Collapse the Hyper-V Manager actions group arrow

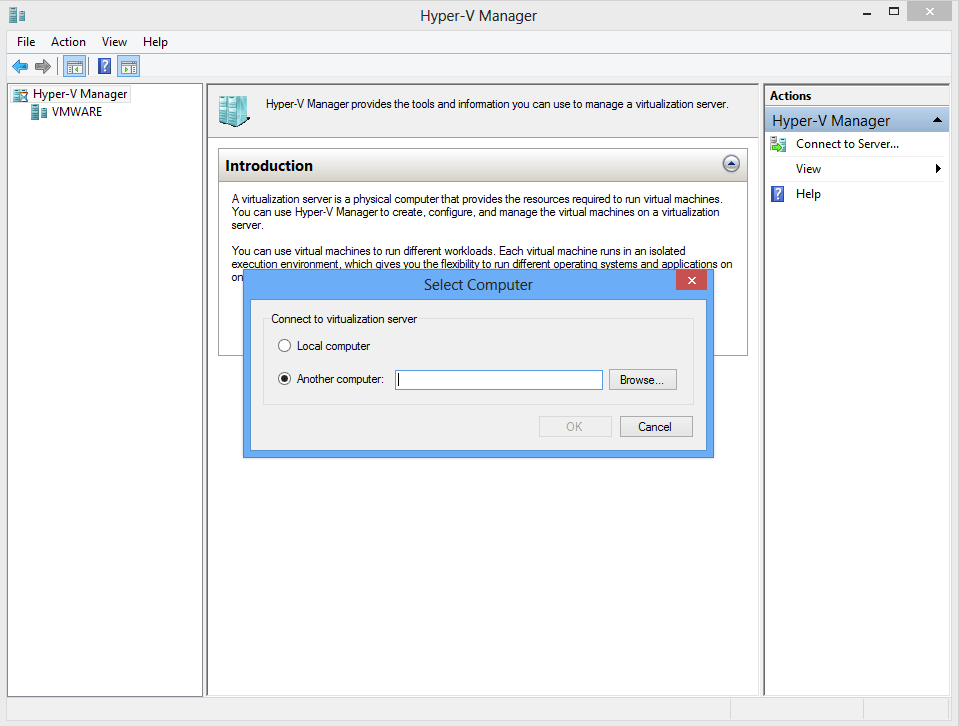click(937, 120)
